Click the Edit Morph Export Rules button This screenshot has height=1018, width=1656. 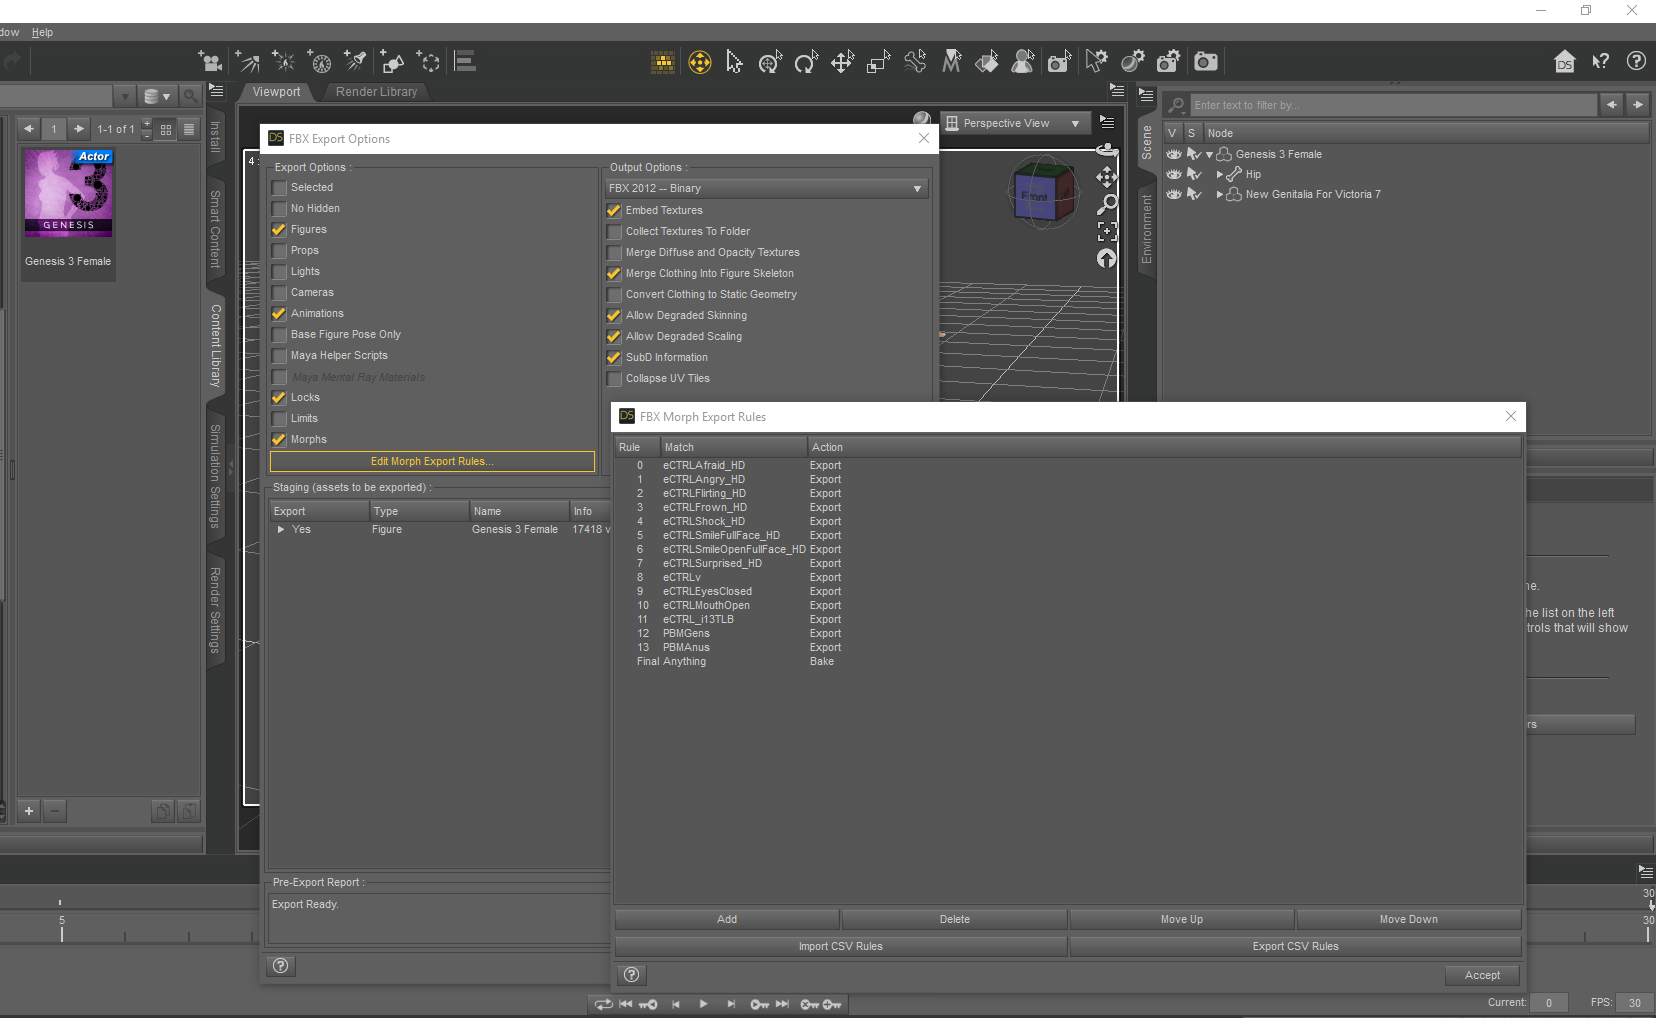432,462
